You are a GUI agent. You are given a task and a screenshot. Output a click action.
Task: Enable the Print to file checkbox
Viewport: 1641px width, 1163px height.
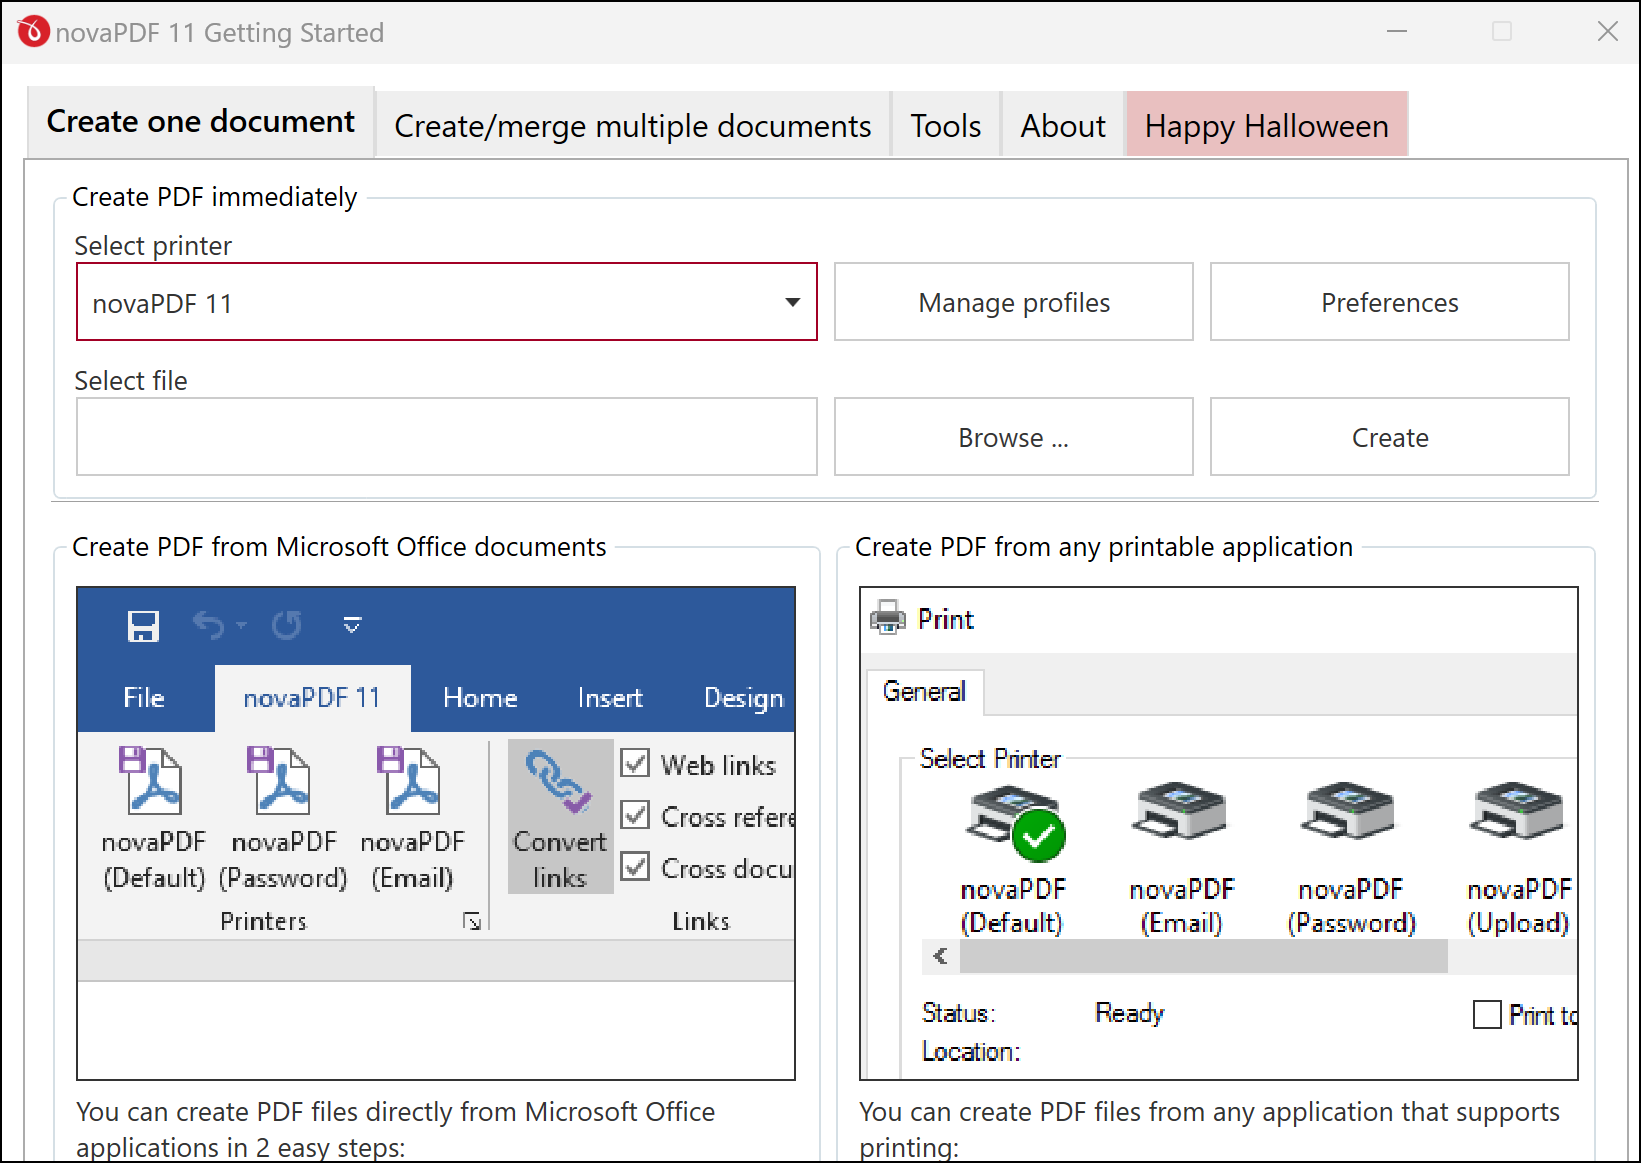pos(1487,1014)
